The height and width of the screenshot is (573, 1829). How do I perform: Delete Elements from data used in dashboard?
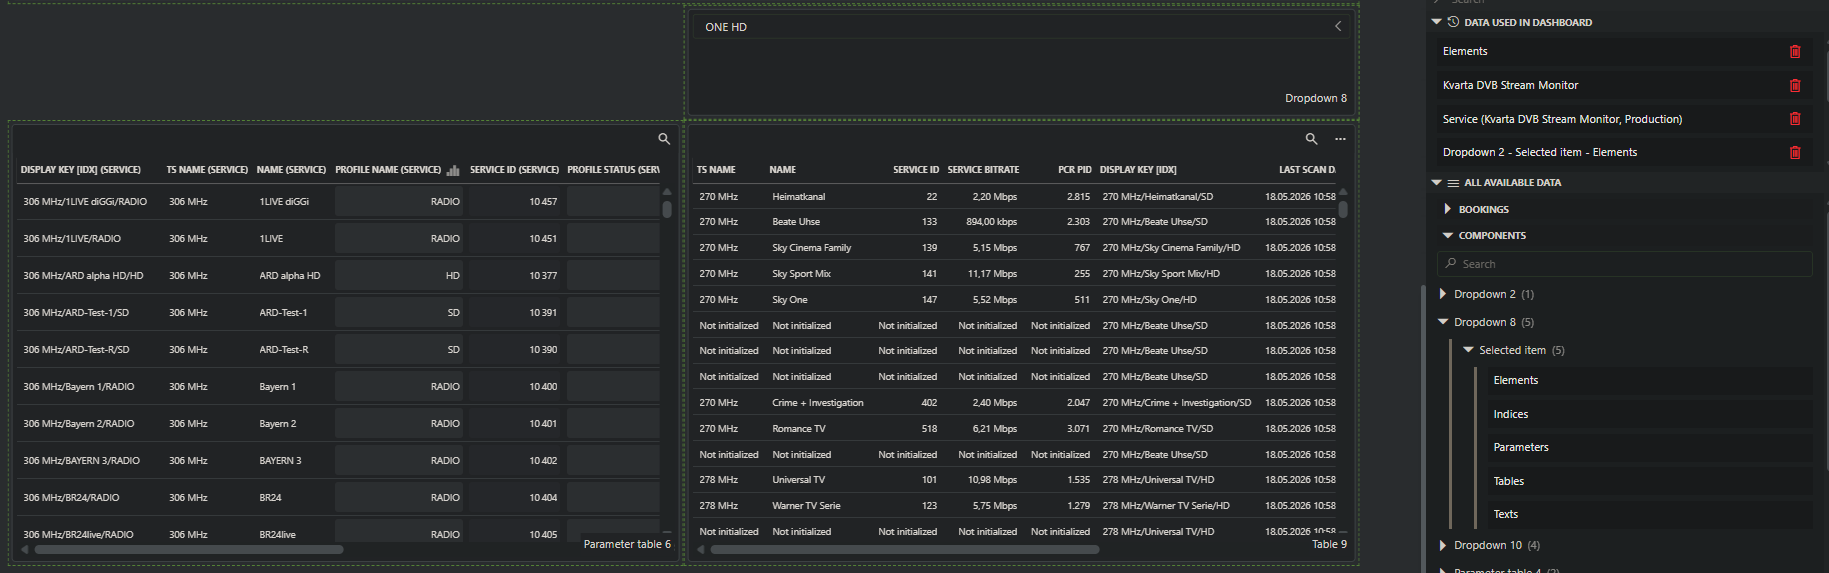[x=1794, y=51]
